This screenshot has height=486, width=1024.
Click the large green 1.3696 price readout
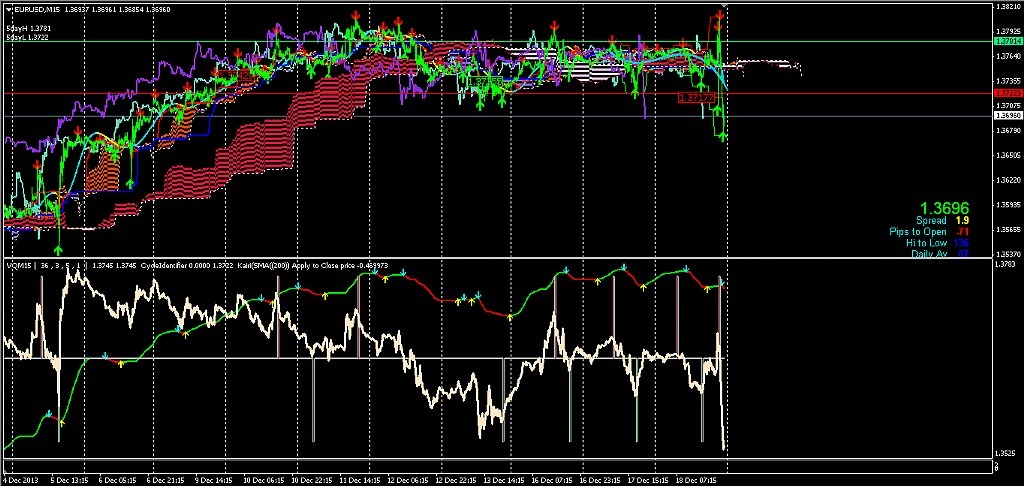944,208
